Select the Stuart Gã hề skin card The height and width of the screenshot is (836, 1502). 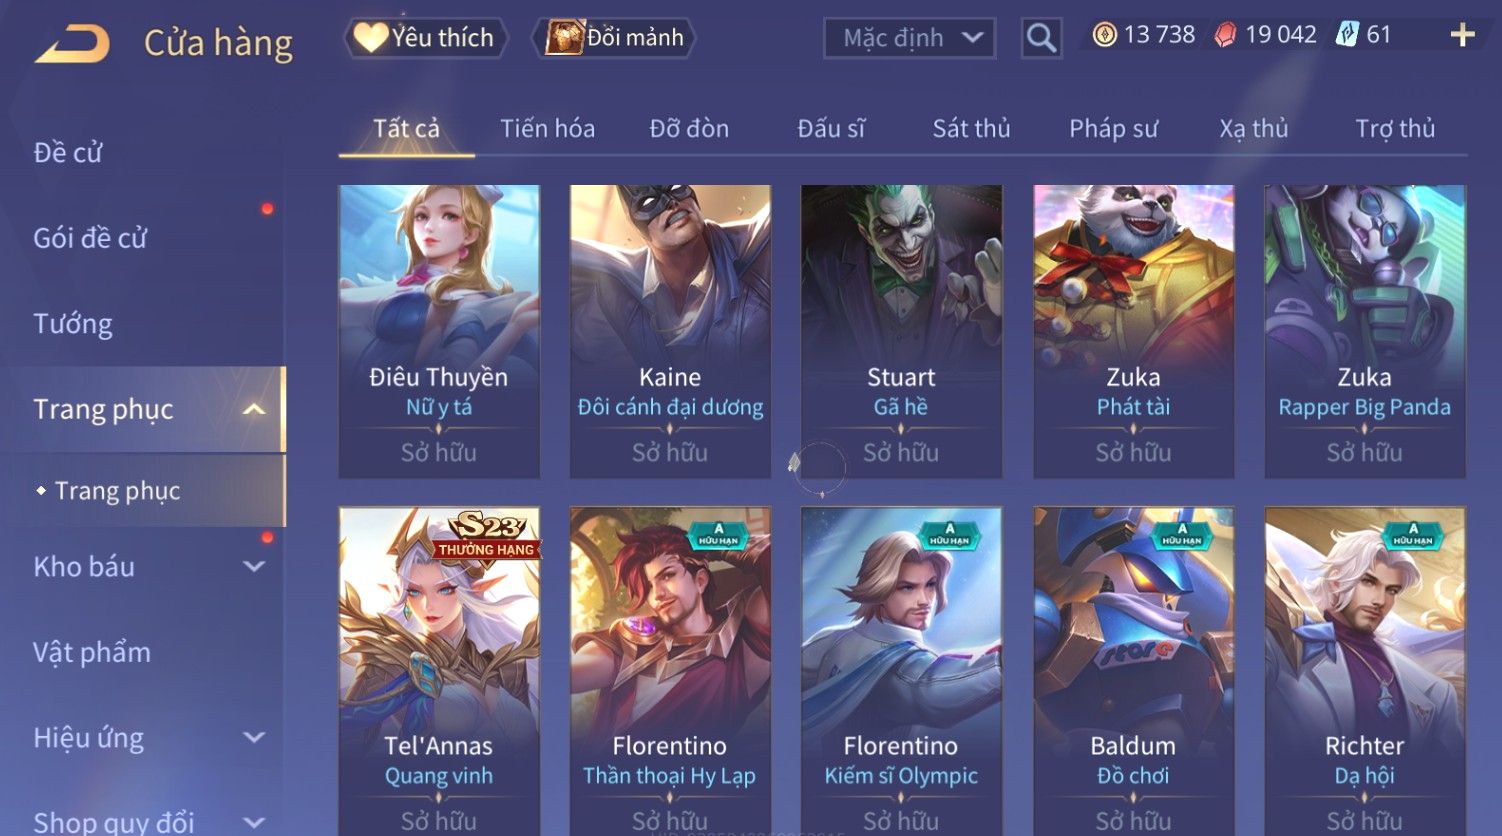coord(901,331)
